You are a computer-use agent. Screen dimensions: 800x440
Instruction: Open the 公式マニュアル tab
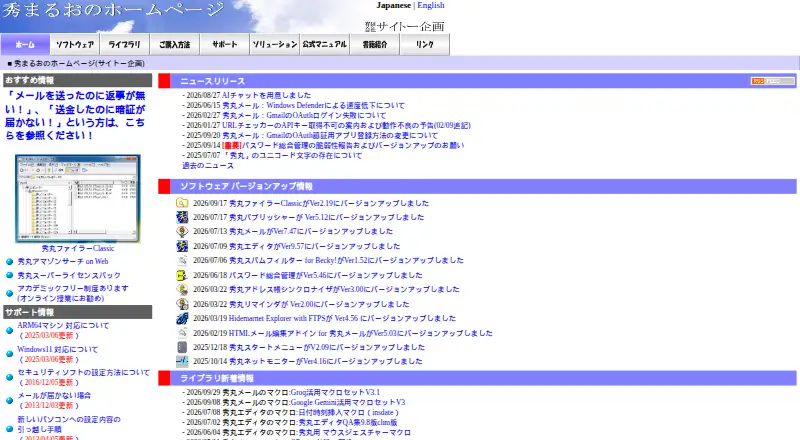pos(324,44)
